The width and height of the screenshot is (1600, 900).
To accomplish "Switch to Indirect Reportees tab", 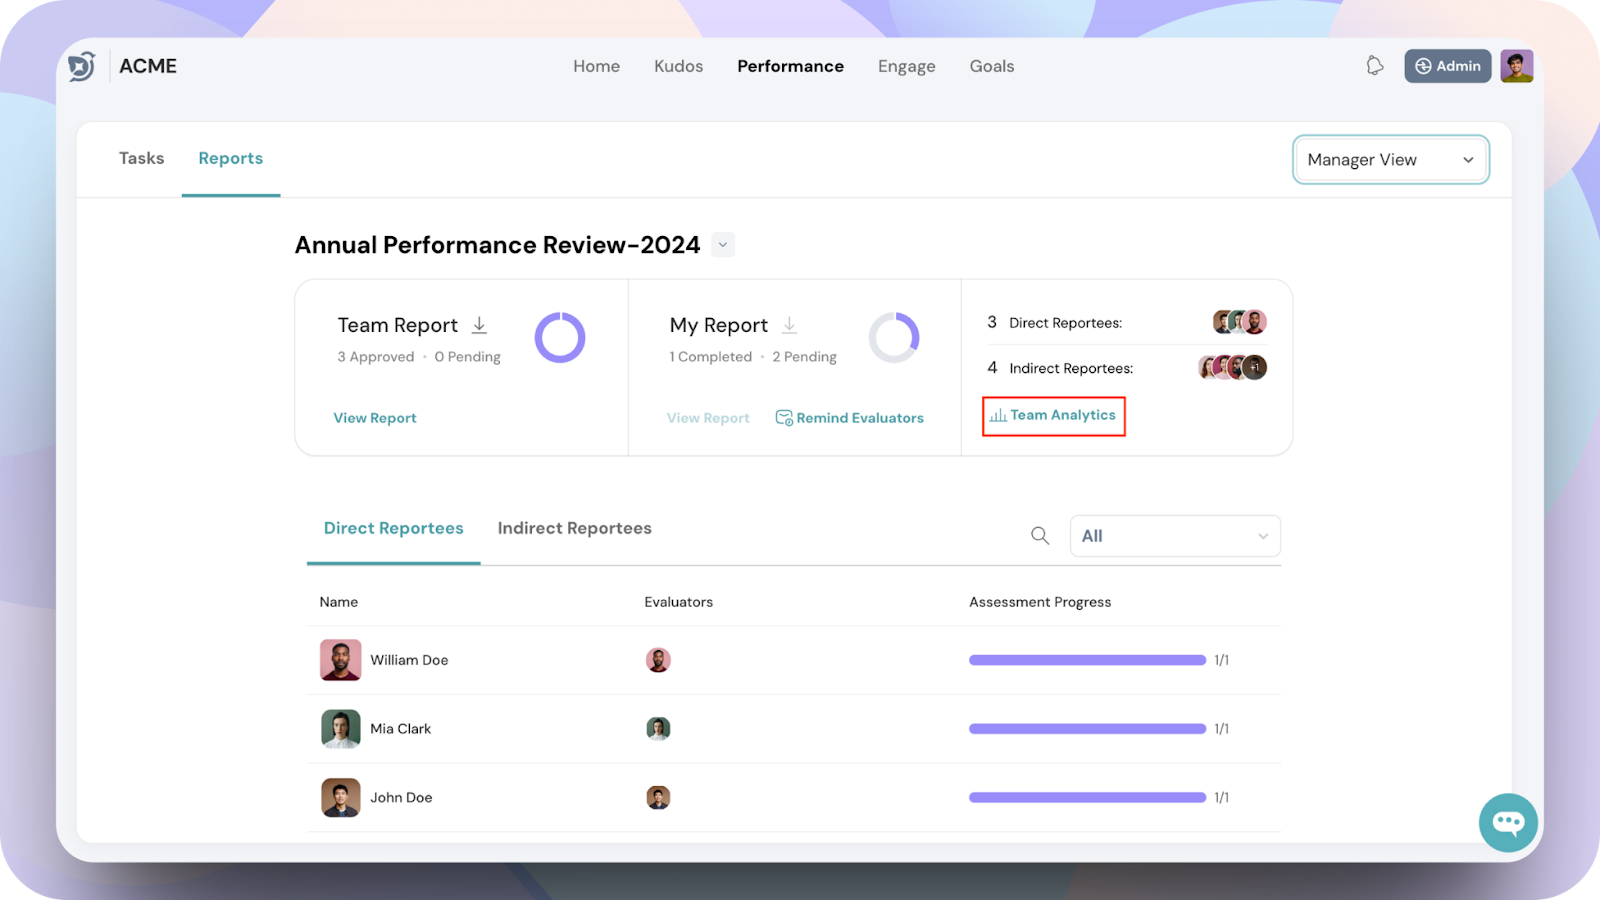I will click(x=575, y=528).
